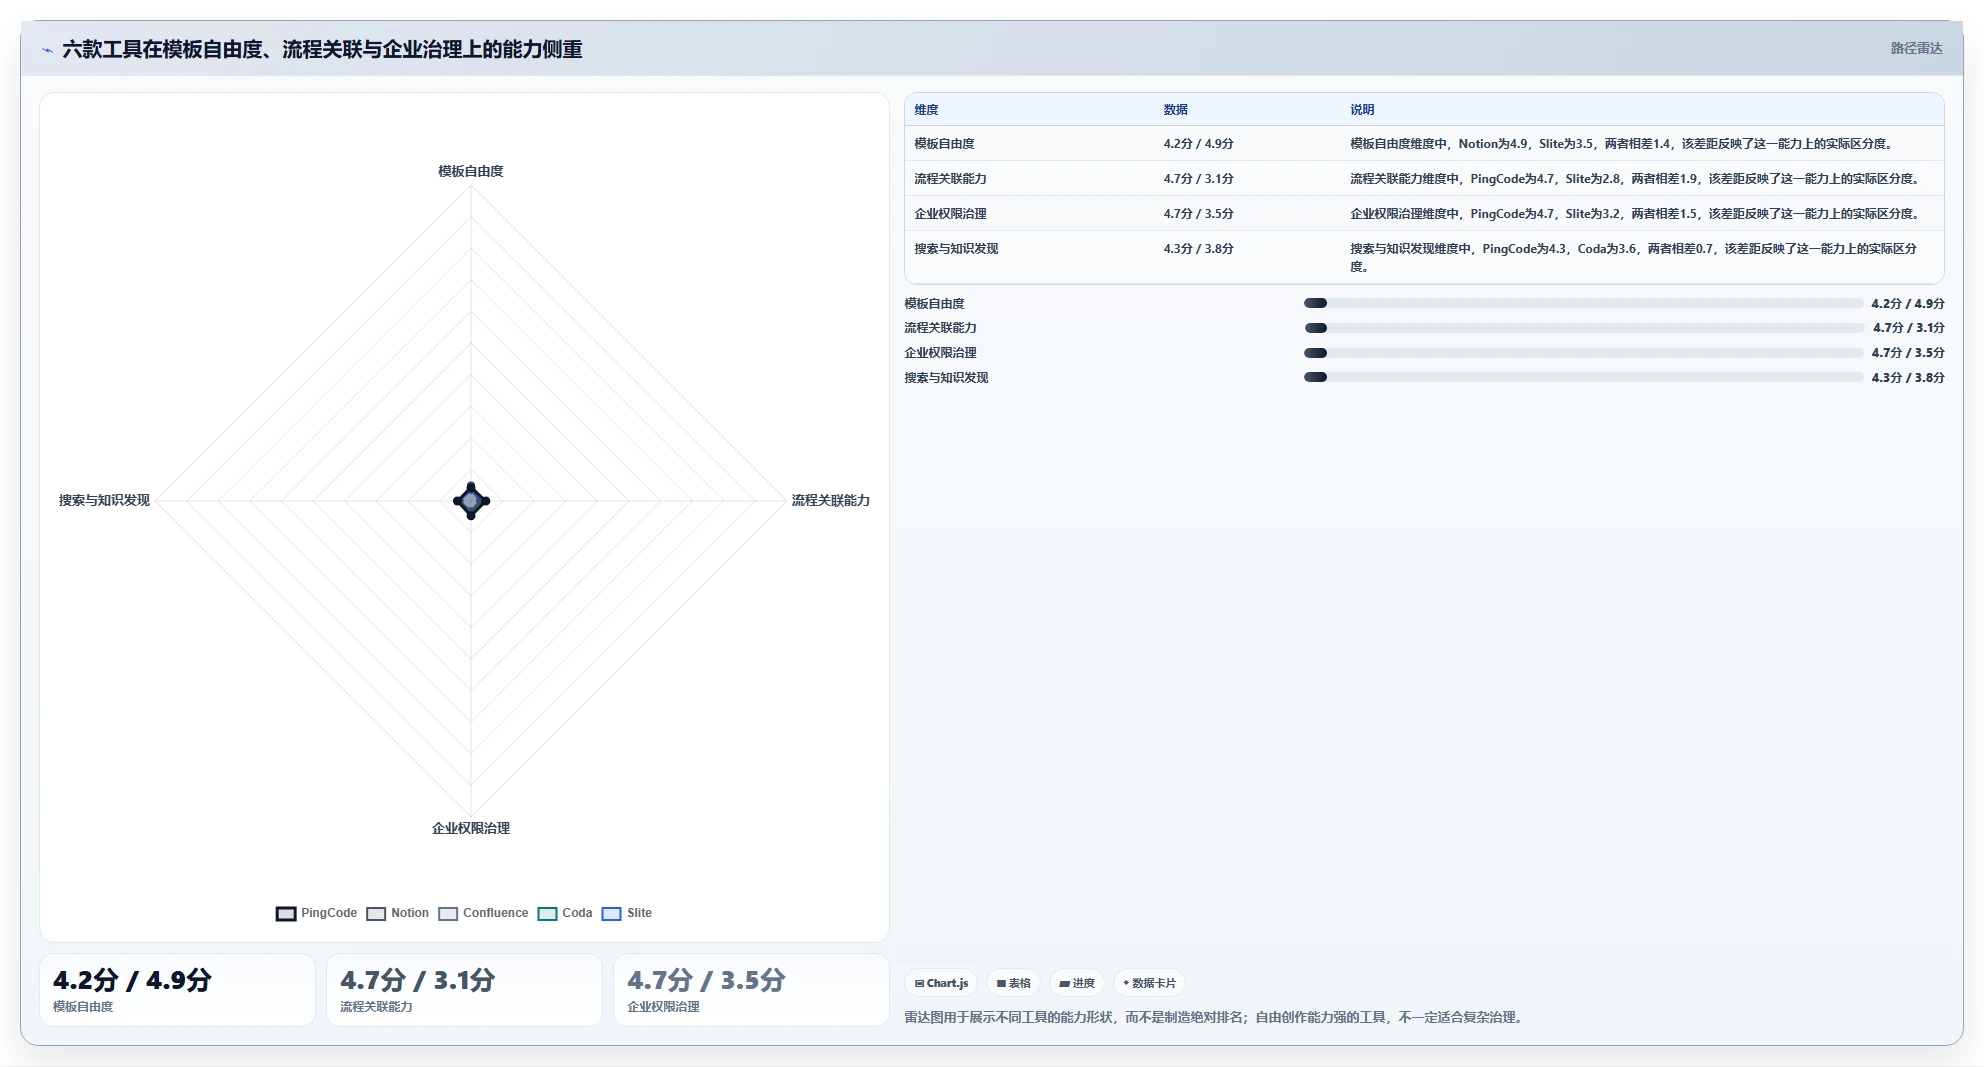Select the 搜索与知识发现 table row cell

pyautogui.click(x=956, y=249)
